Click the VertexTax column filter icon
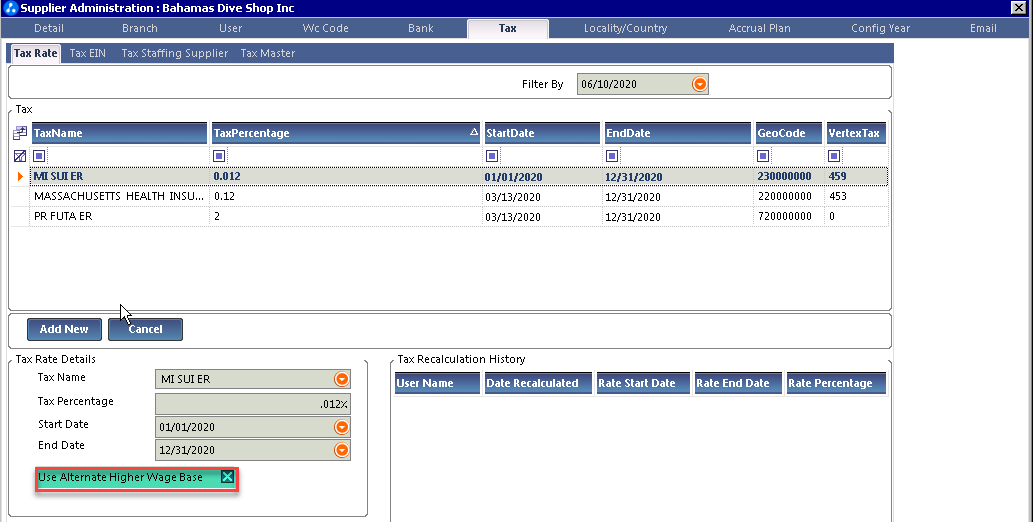This screenshot has height=522, width=1033. point(834,156)
